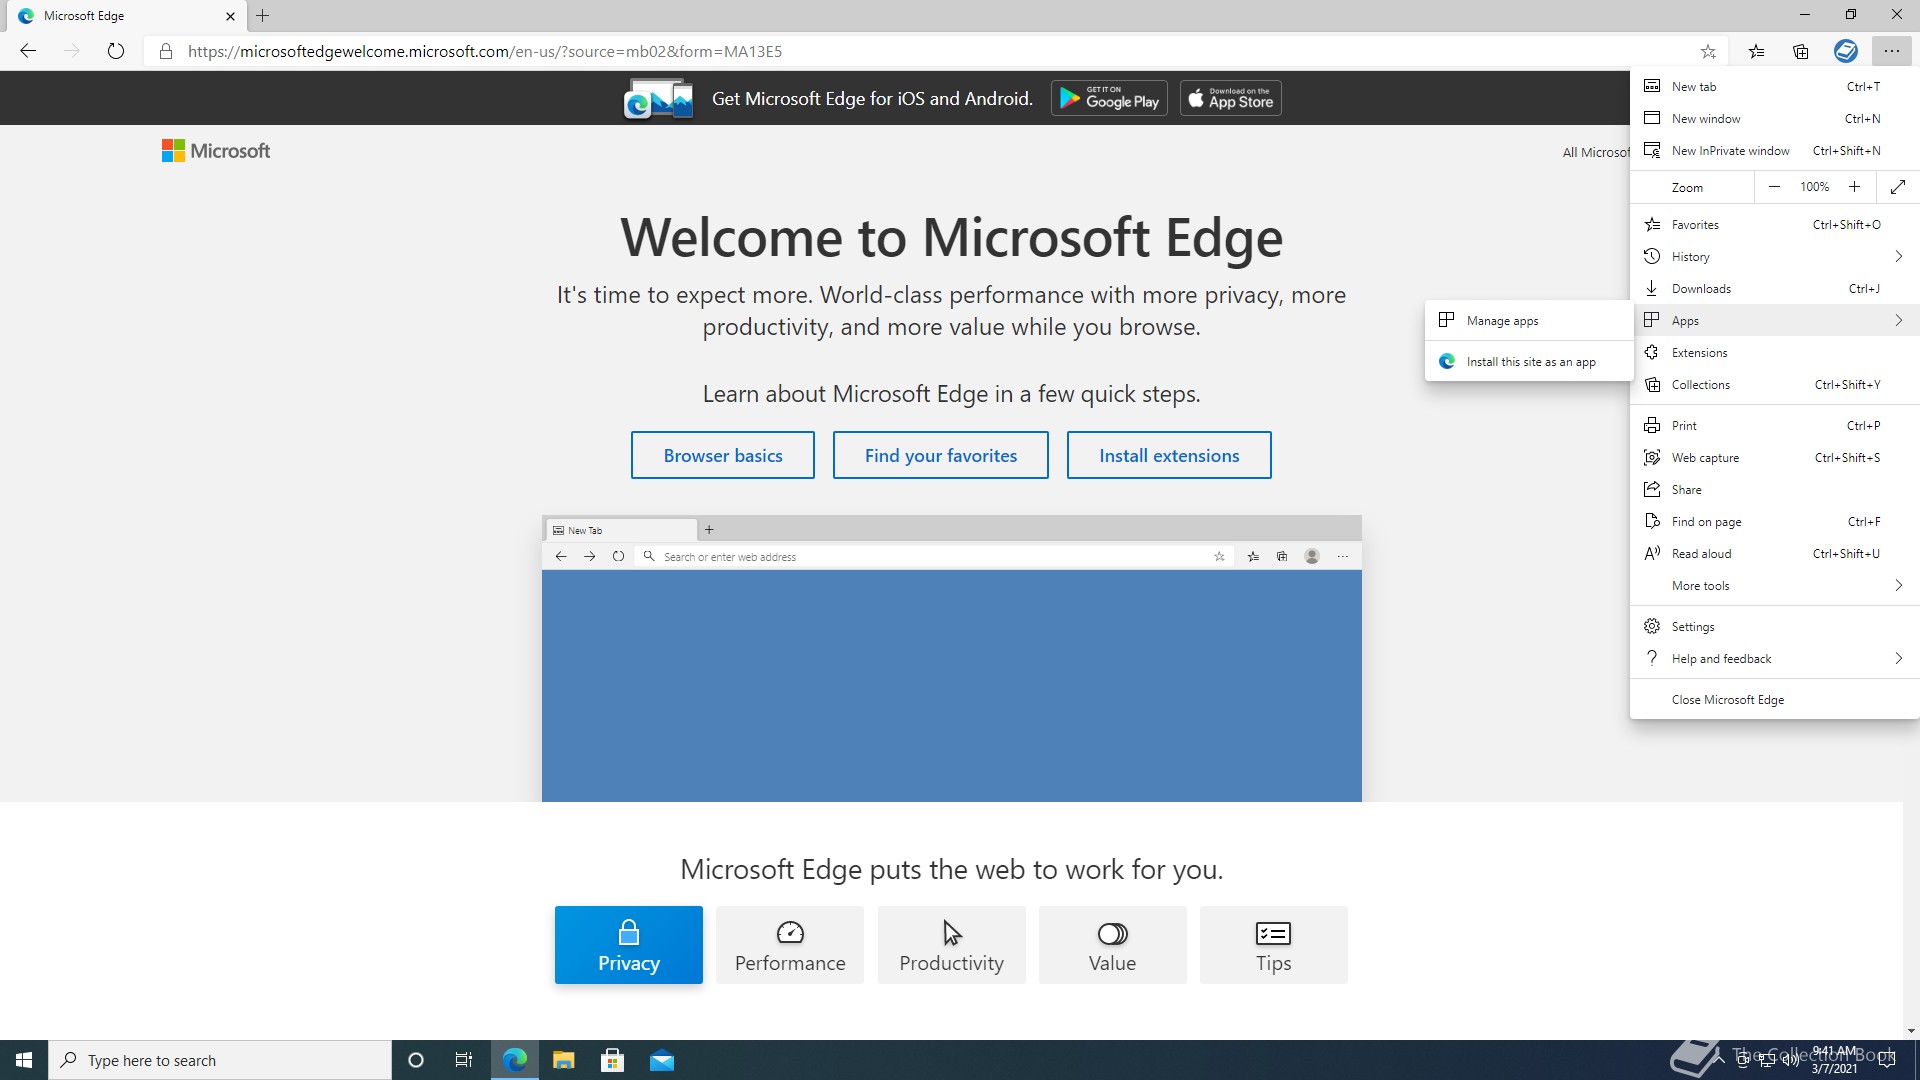Image resolution: width=1920 pixels, height=1080 pixels.
Task: Click the browser demo preview image
Action: tap(951, 658)
